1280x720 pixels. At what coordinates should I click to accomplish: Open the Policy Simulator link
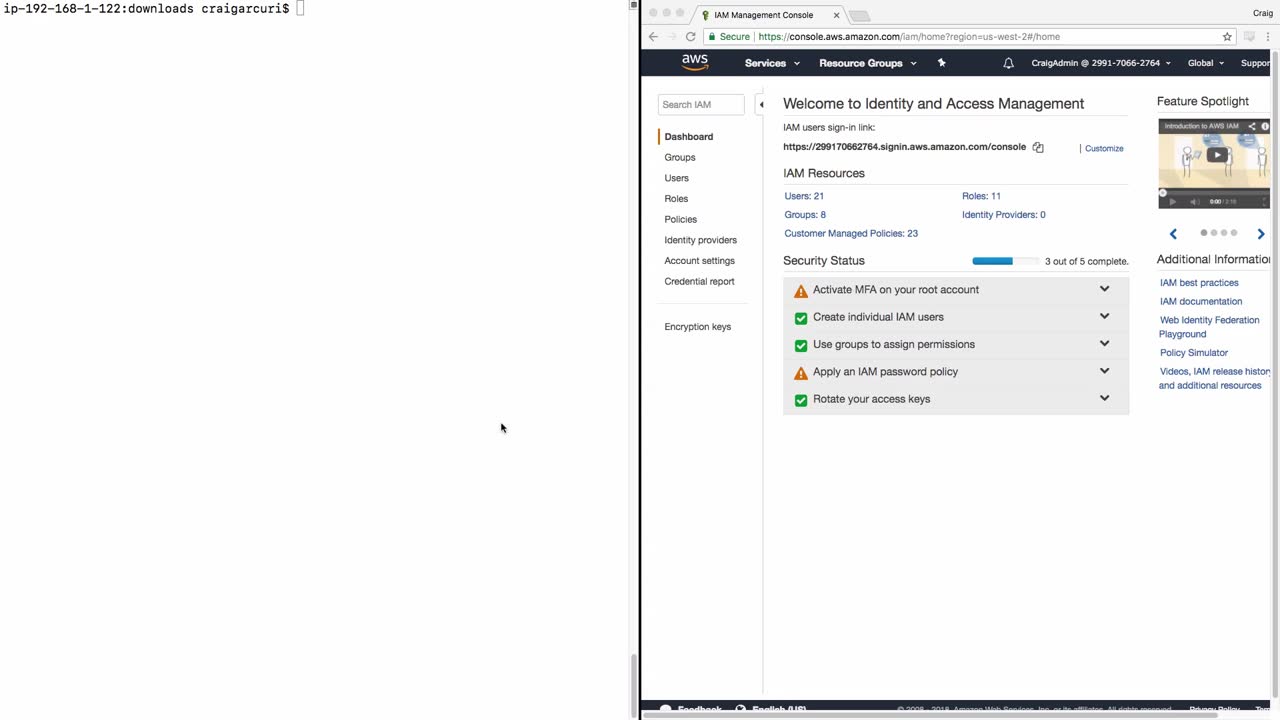[1194, 353]
